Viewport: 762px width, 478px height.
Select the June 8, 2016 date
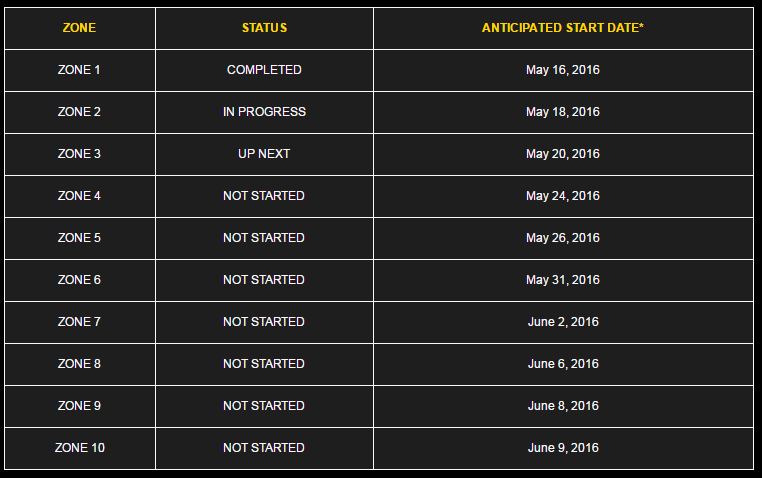[563, 406]
